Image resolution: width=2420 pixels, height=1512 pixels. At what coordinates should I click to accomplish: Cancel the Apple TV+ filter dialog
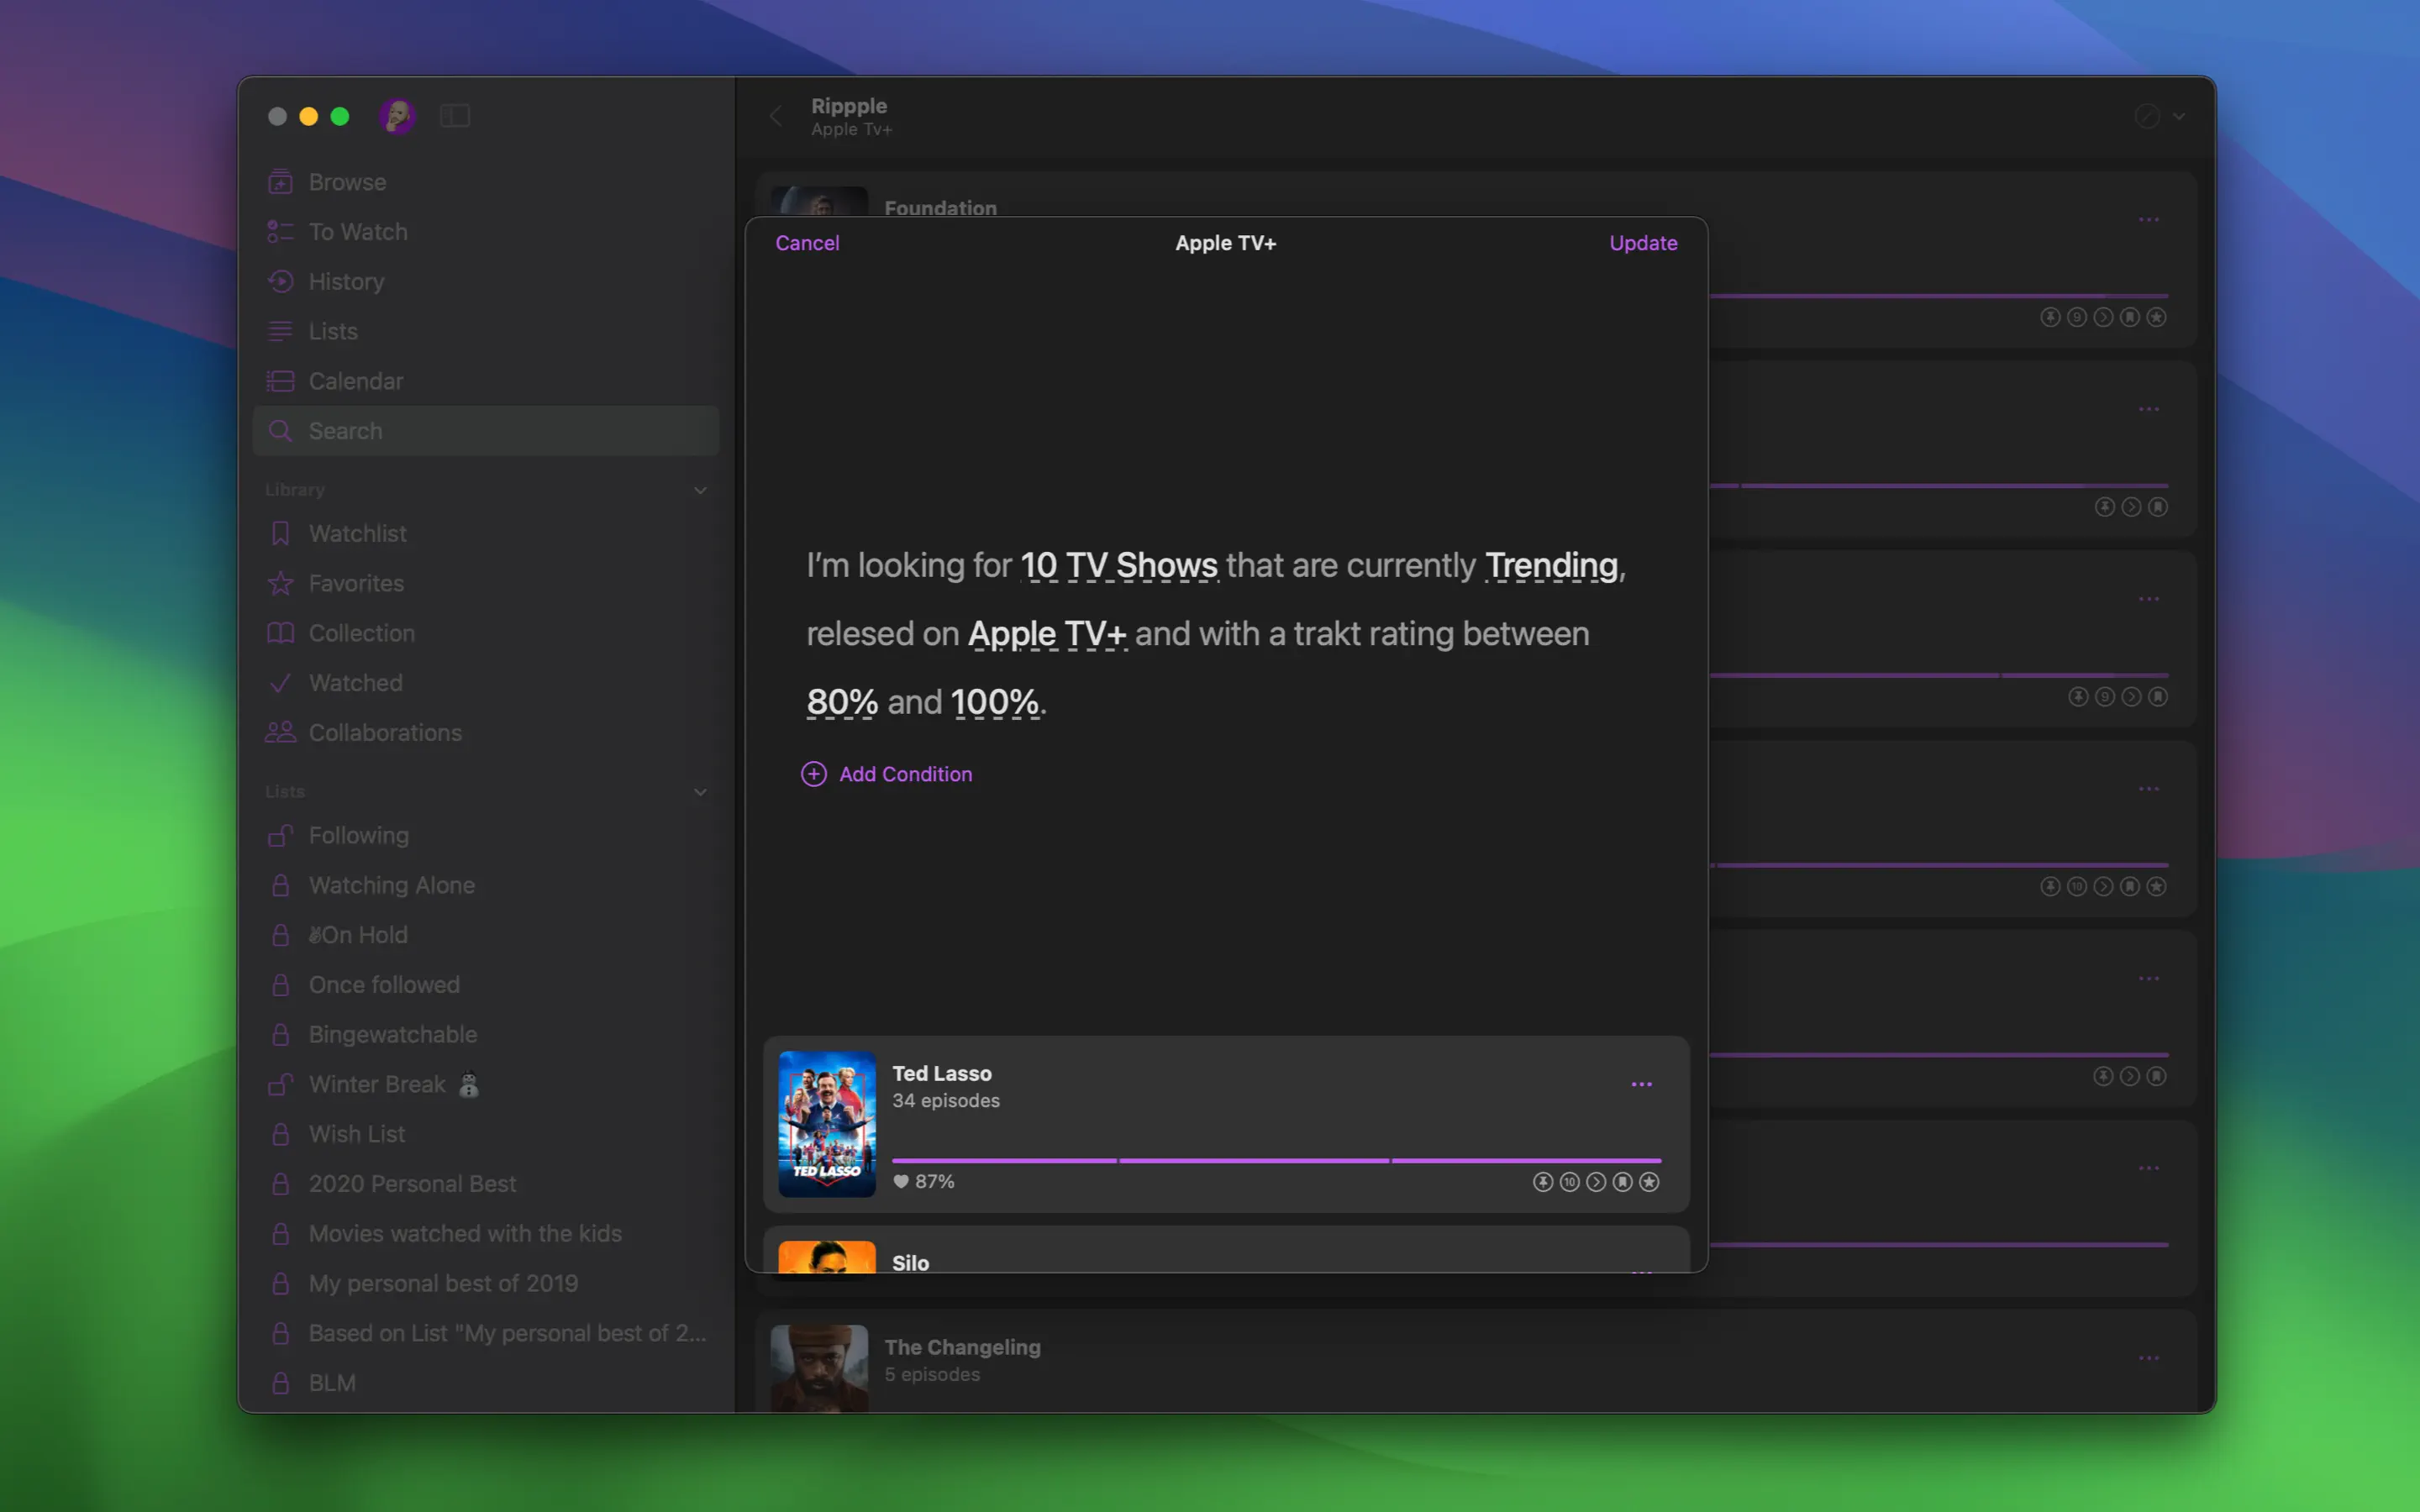807,243
